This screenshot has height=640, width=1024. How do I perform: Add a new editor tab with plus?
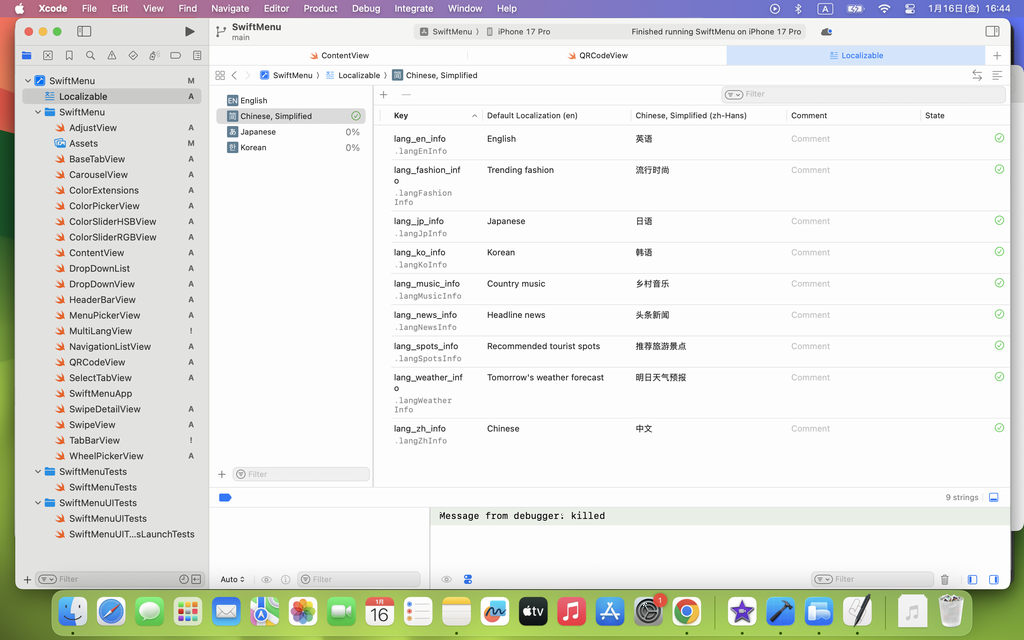click(x=996, y=56)
